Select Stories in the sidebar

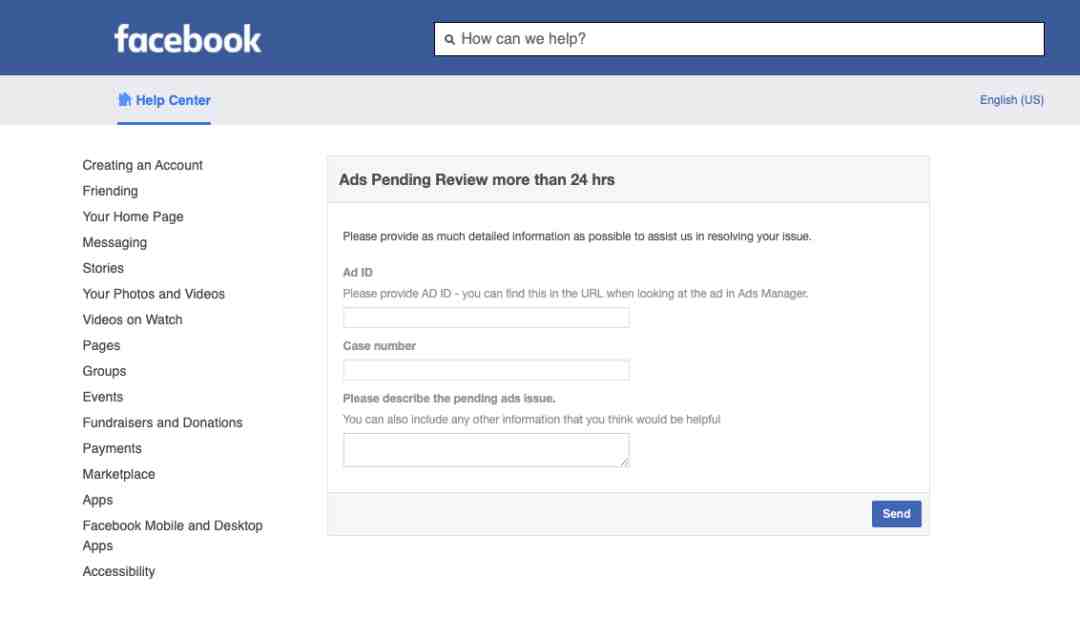pos(103,268)
